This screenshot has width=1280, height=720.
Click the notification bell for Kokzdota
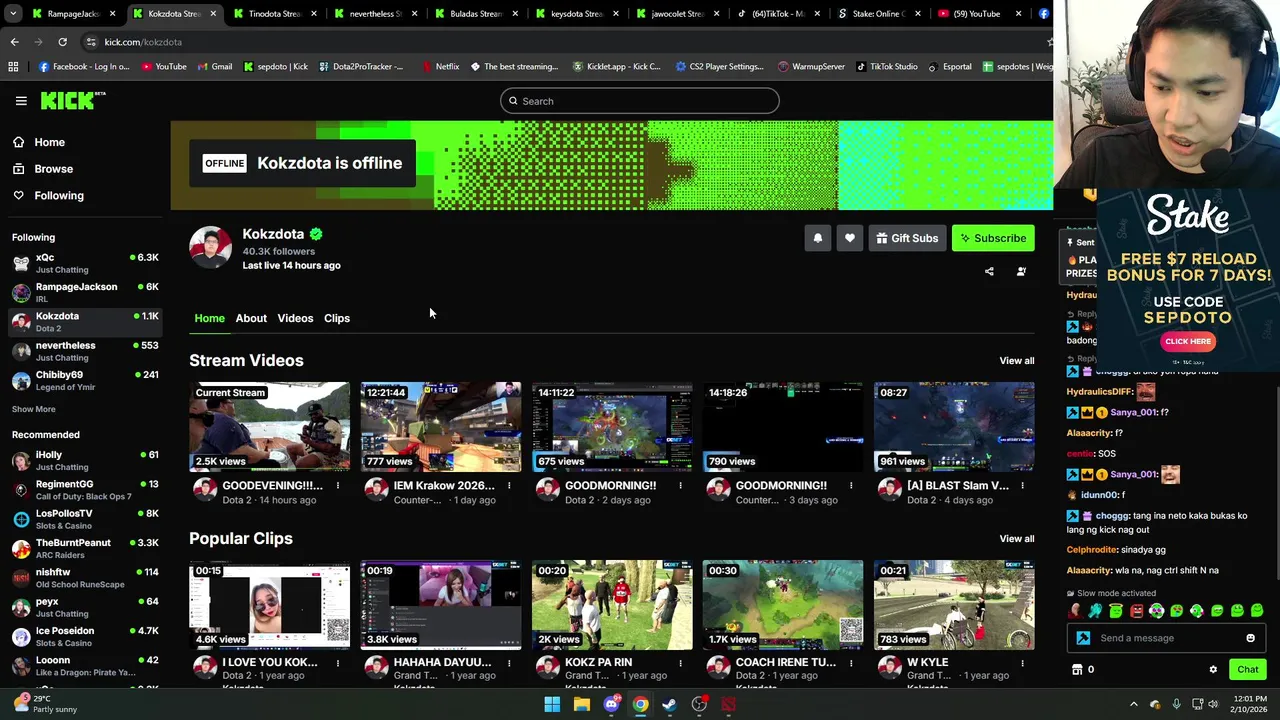pyautogui.click(x=818, y=238)
